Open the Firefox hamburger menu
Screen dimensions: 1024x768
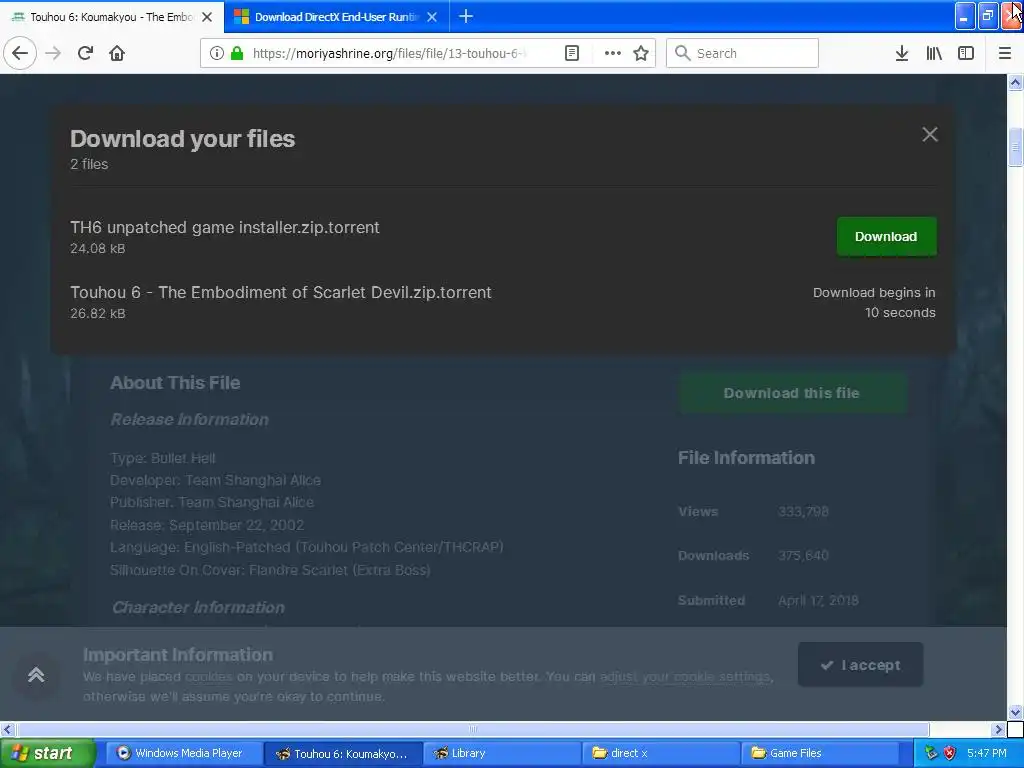point(1004,53)
